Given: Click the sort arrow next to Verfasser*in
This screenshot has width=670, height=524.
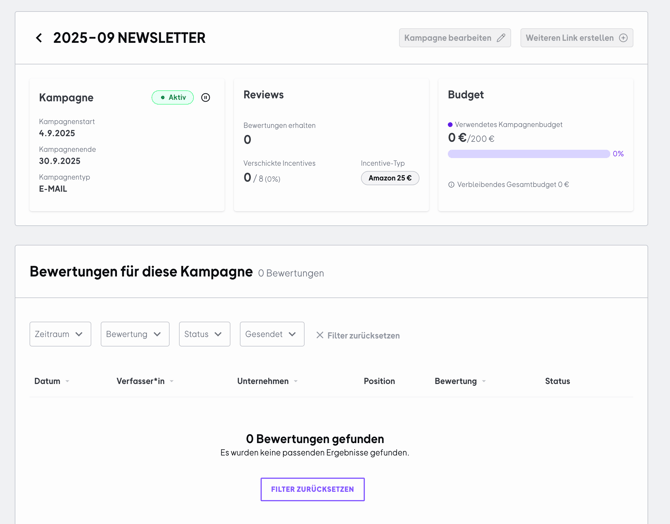Looking at the screenshot, I should (172, 381).
